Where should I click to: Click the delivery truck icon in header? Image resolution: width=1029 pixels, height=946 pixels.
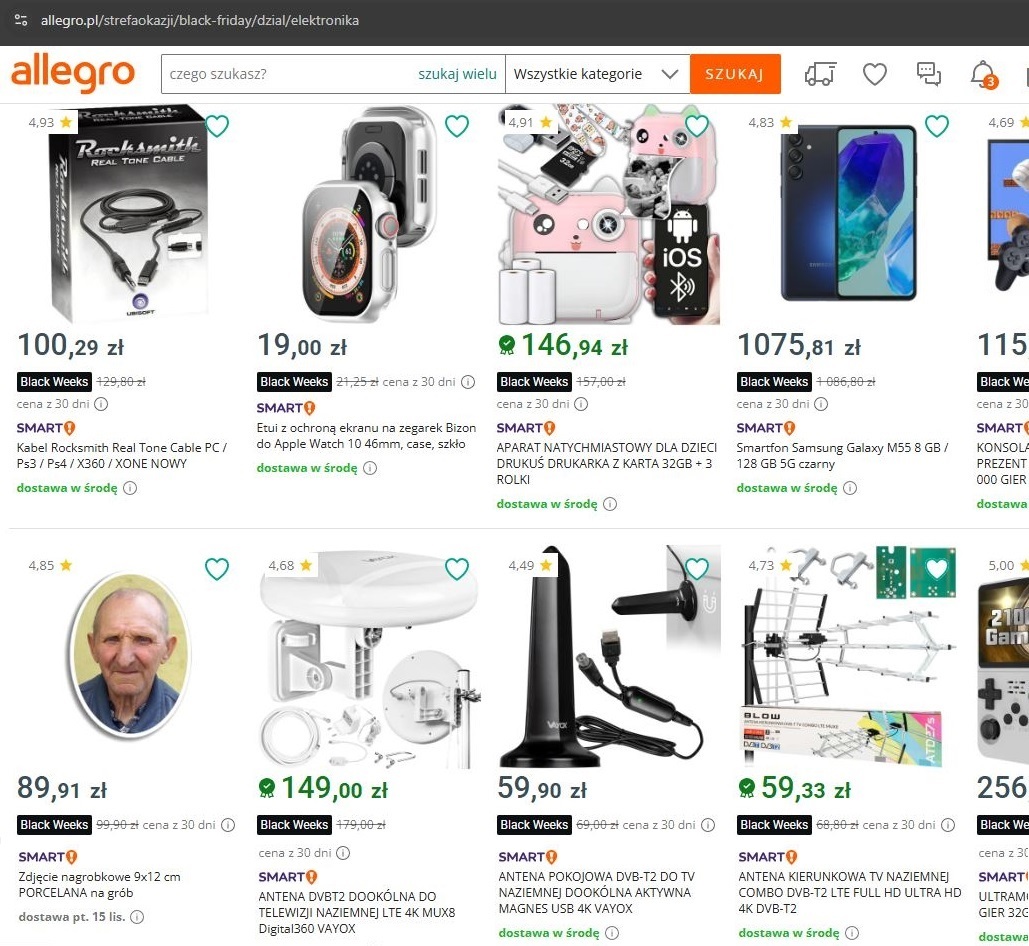820,74
